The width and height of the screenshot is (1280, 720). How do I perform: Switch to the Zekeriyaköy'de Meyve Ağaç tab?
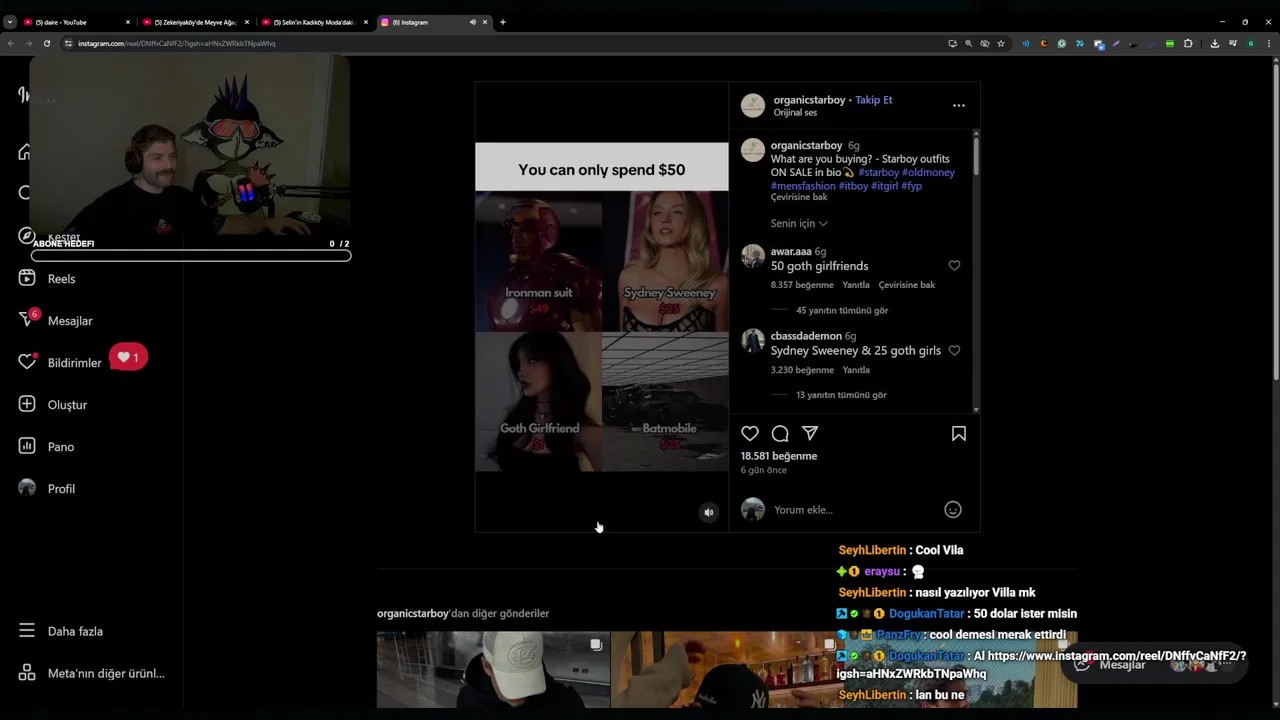[x=195, y=22]
